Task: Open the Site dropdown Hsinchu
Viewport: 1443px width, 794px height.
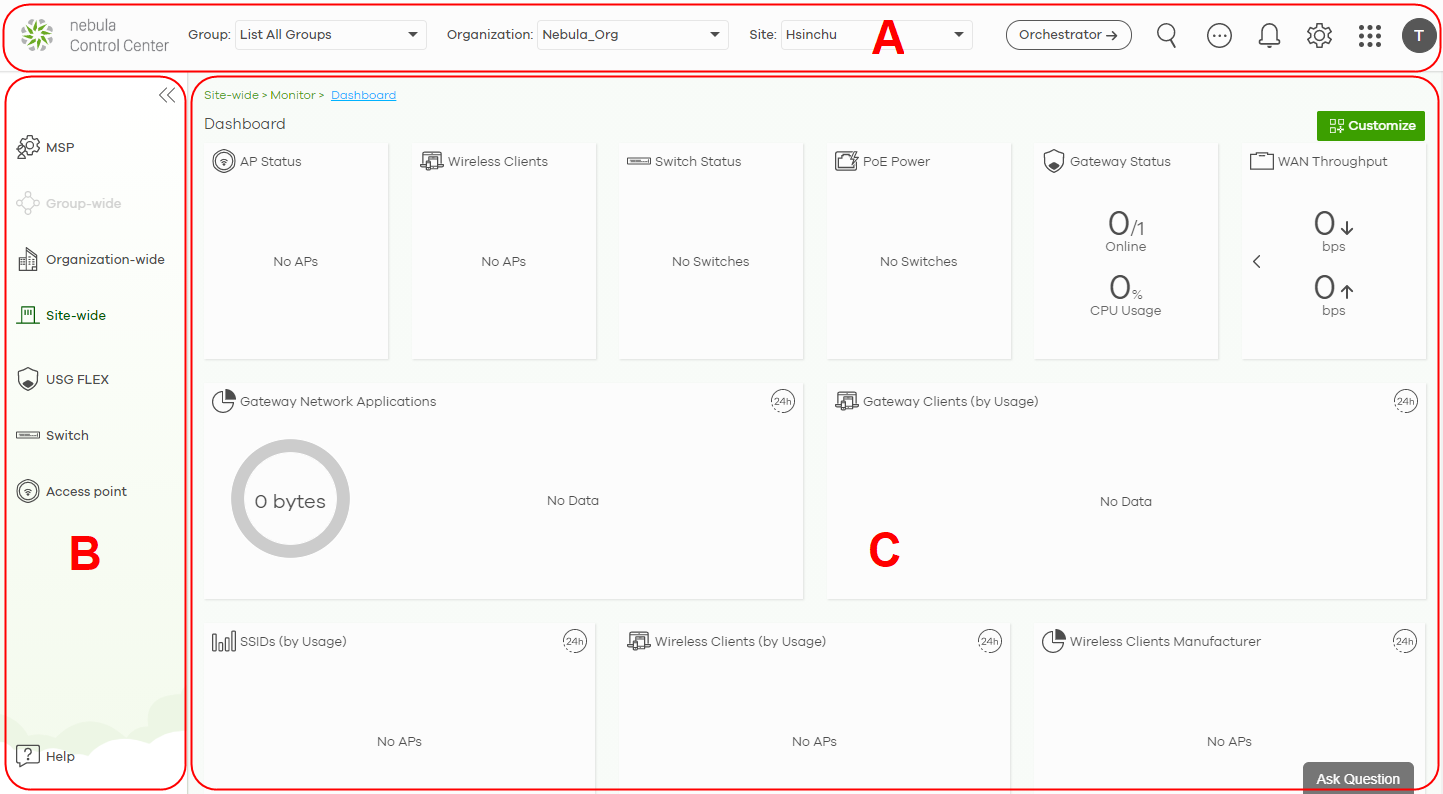Action: point(876,35)
